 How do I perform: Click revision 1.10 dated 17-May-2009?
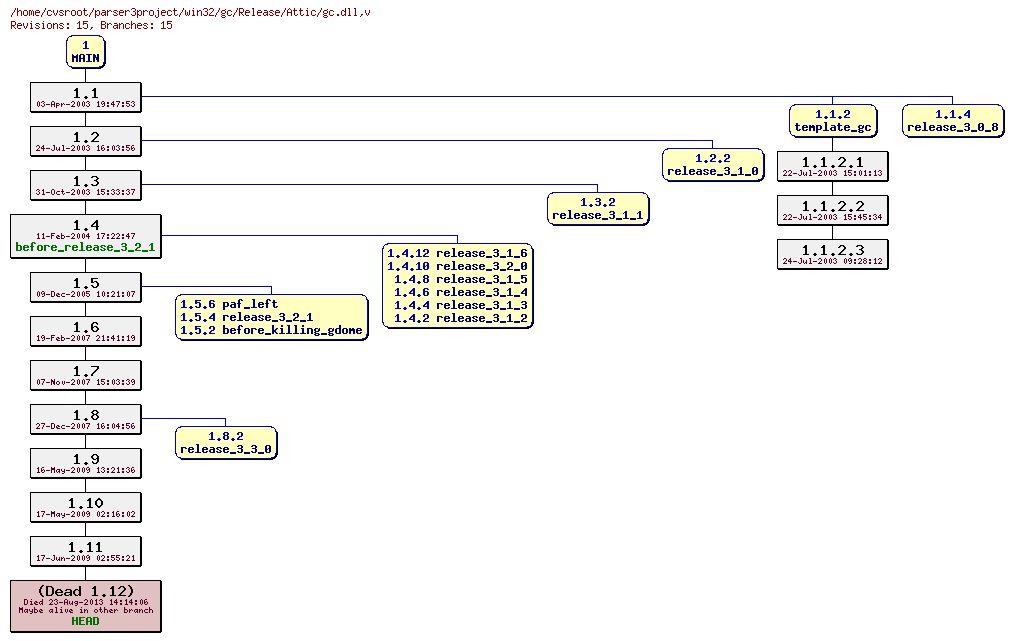coord(85,507)
